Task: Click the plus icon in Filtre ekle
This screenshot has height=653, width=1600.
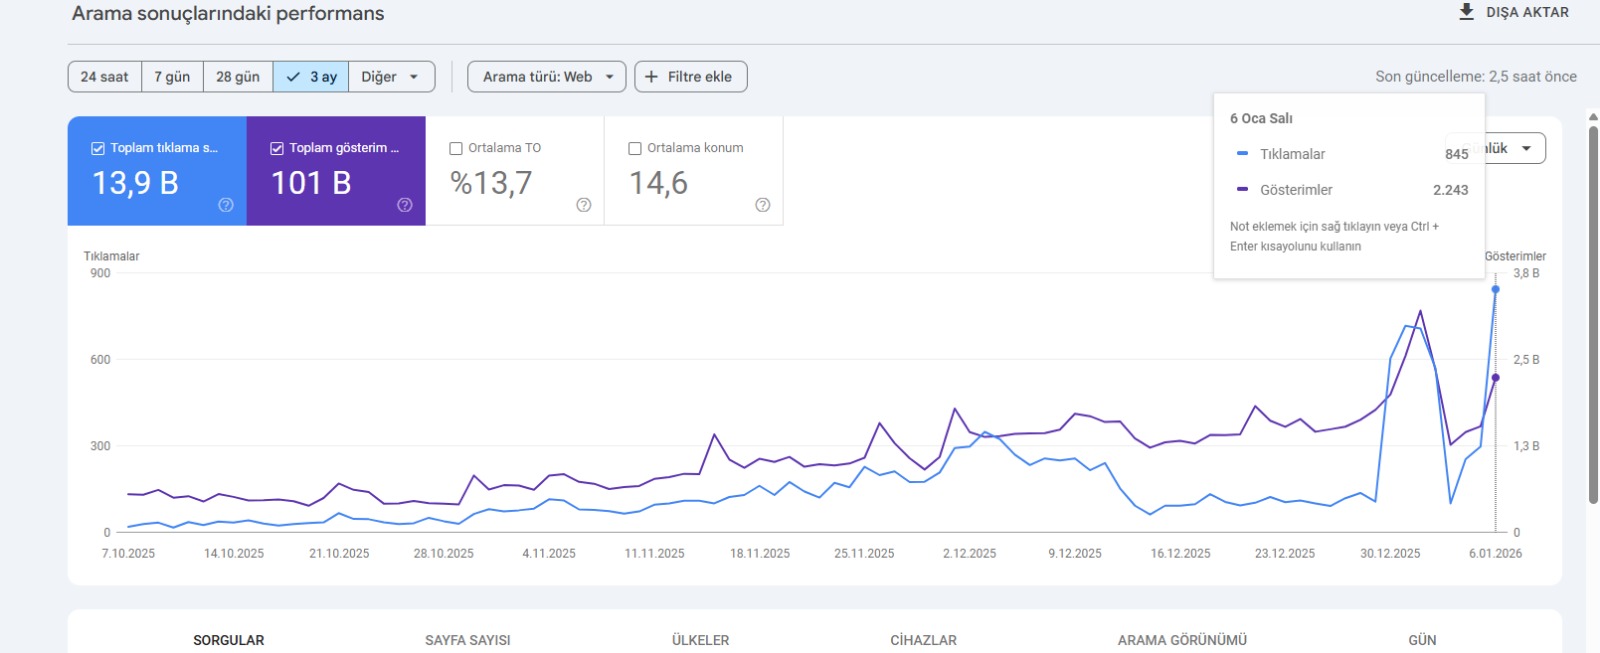Action: pos(652,77)
